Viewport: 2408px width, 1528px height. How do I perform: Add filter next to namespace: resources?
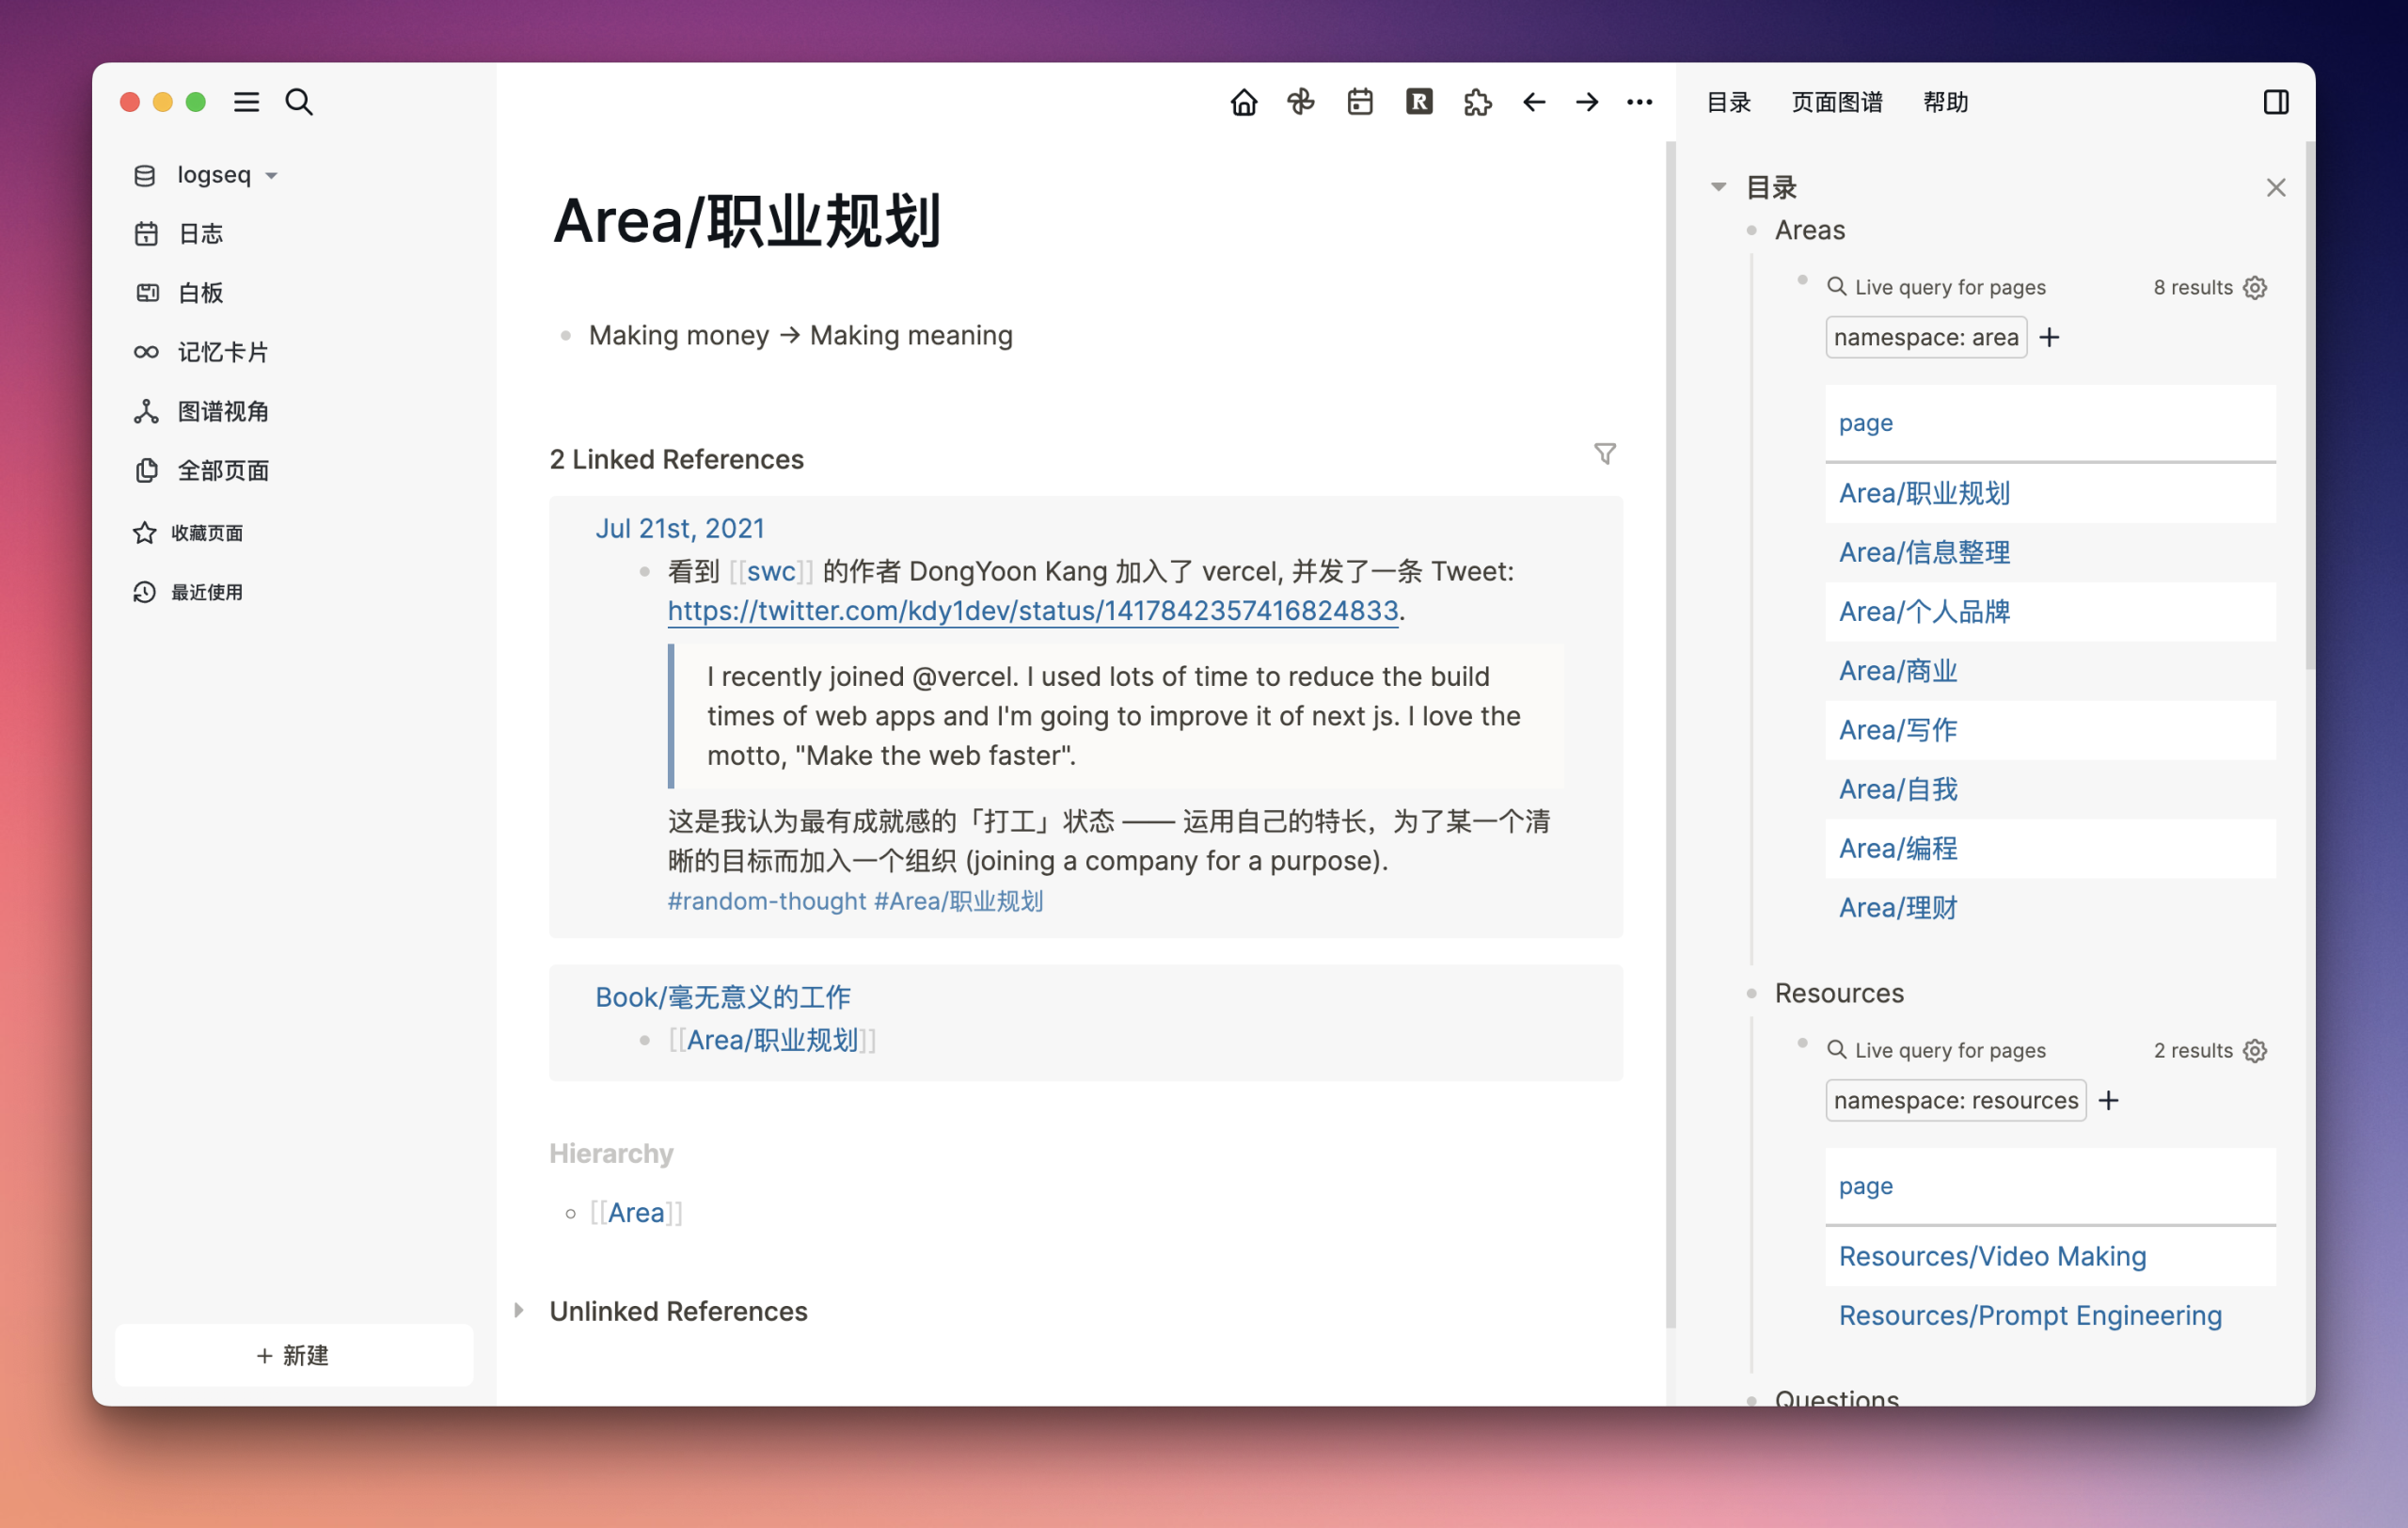pos(2108,1100)
